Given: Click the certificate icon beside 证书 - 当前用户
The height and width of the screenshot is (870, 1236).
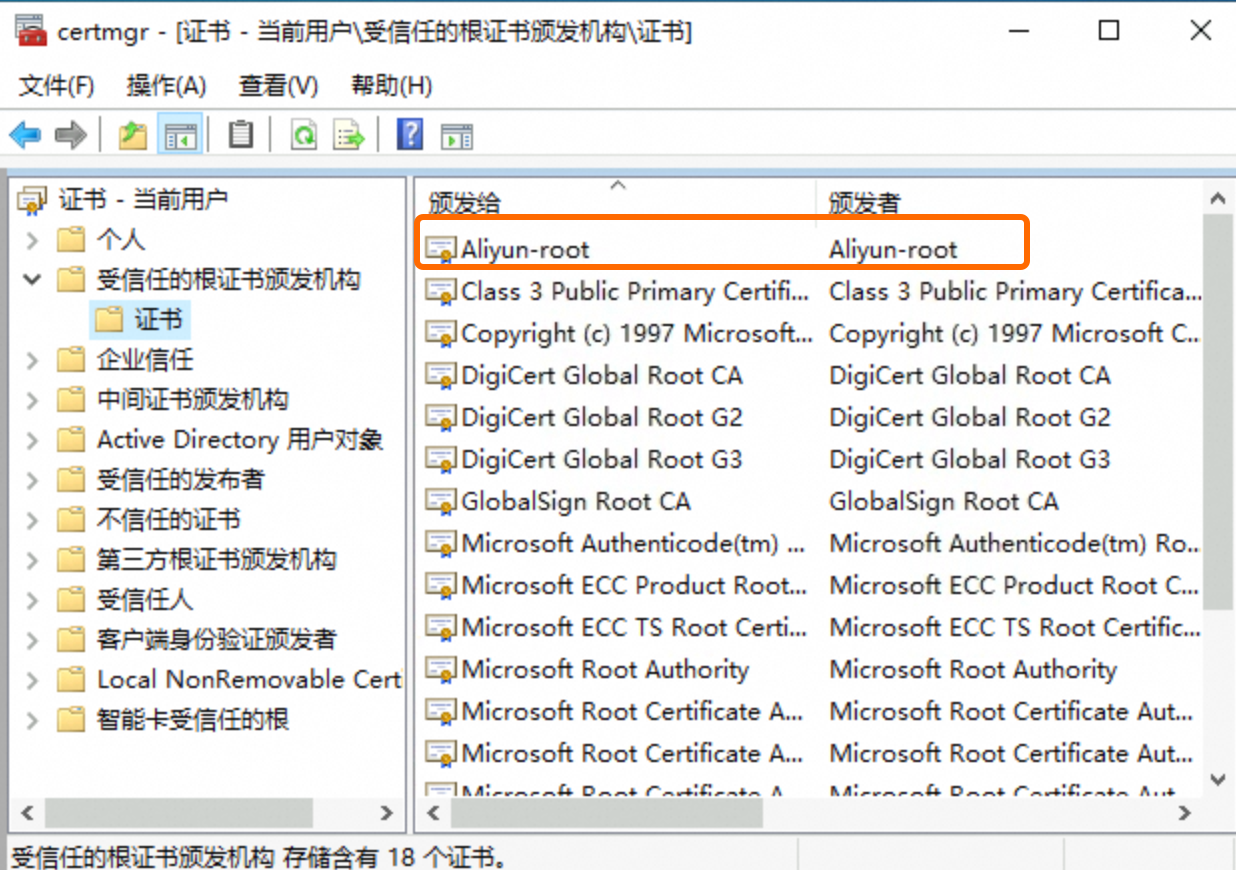Looking at the screenshot, I should pos(33,200).
